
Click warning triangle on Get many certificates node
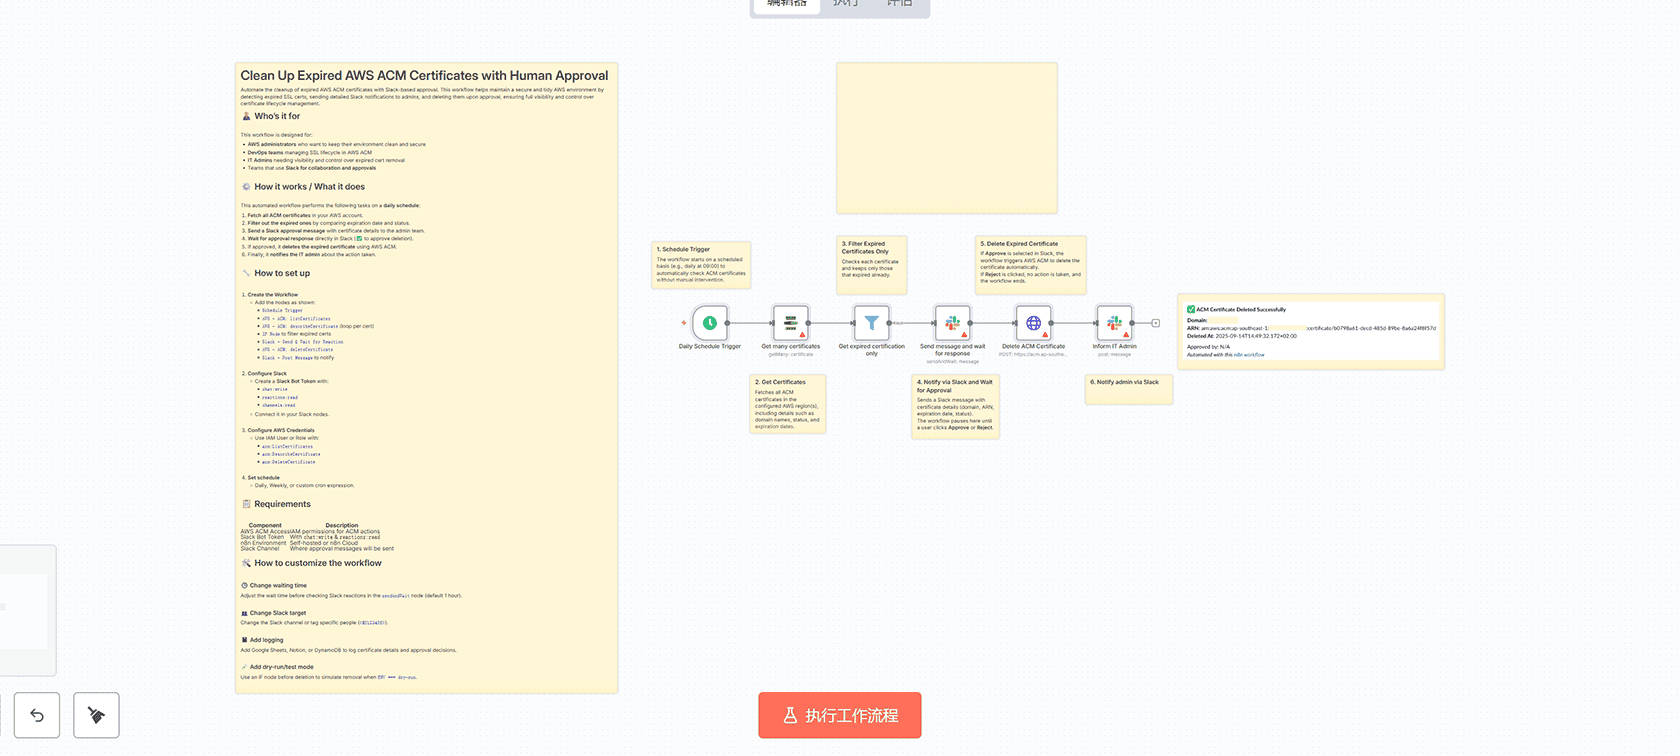pyautogui.click(x=802, y=335)
